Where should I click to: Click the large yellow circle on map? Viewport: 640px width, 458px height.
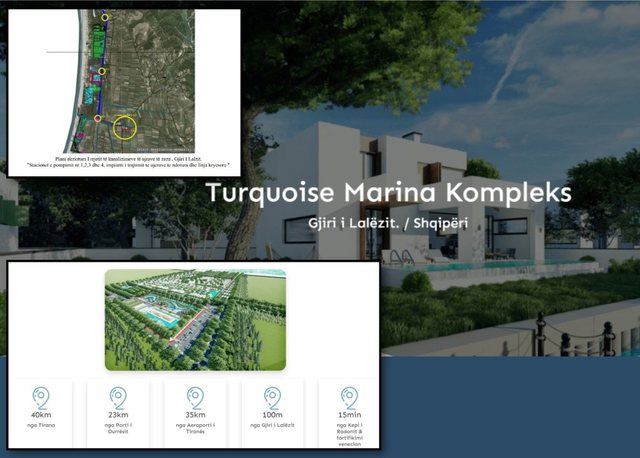[x=124, y=128]
